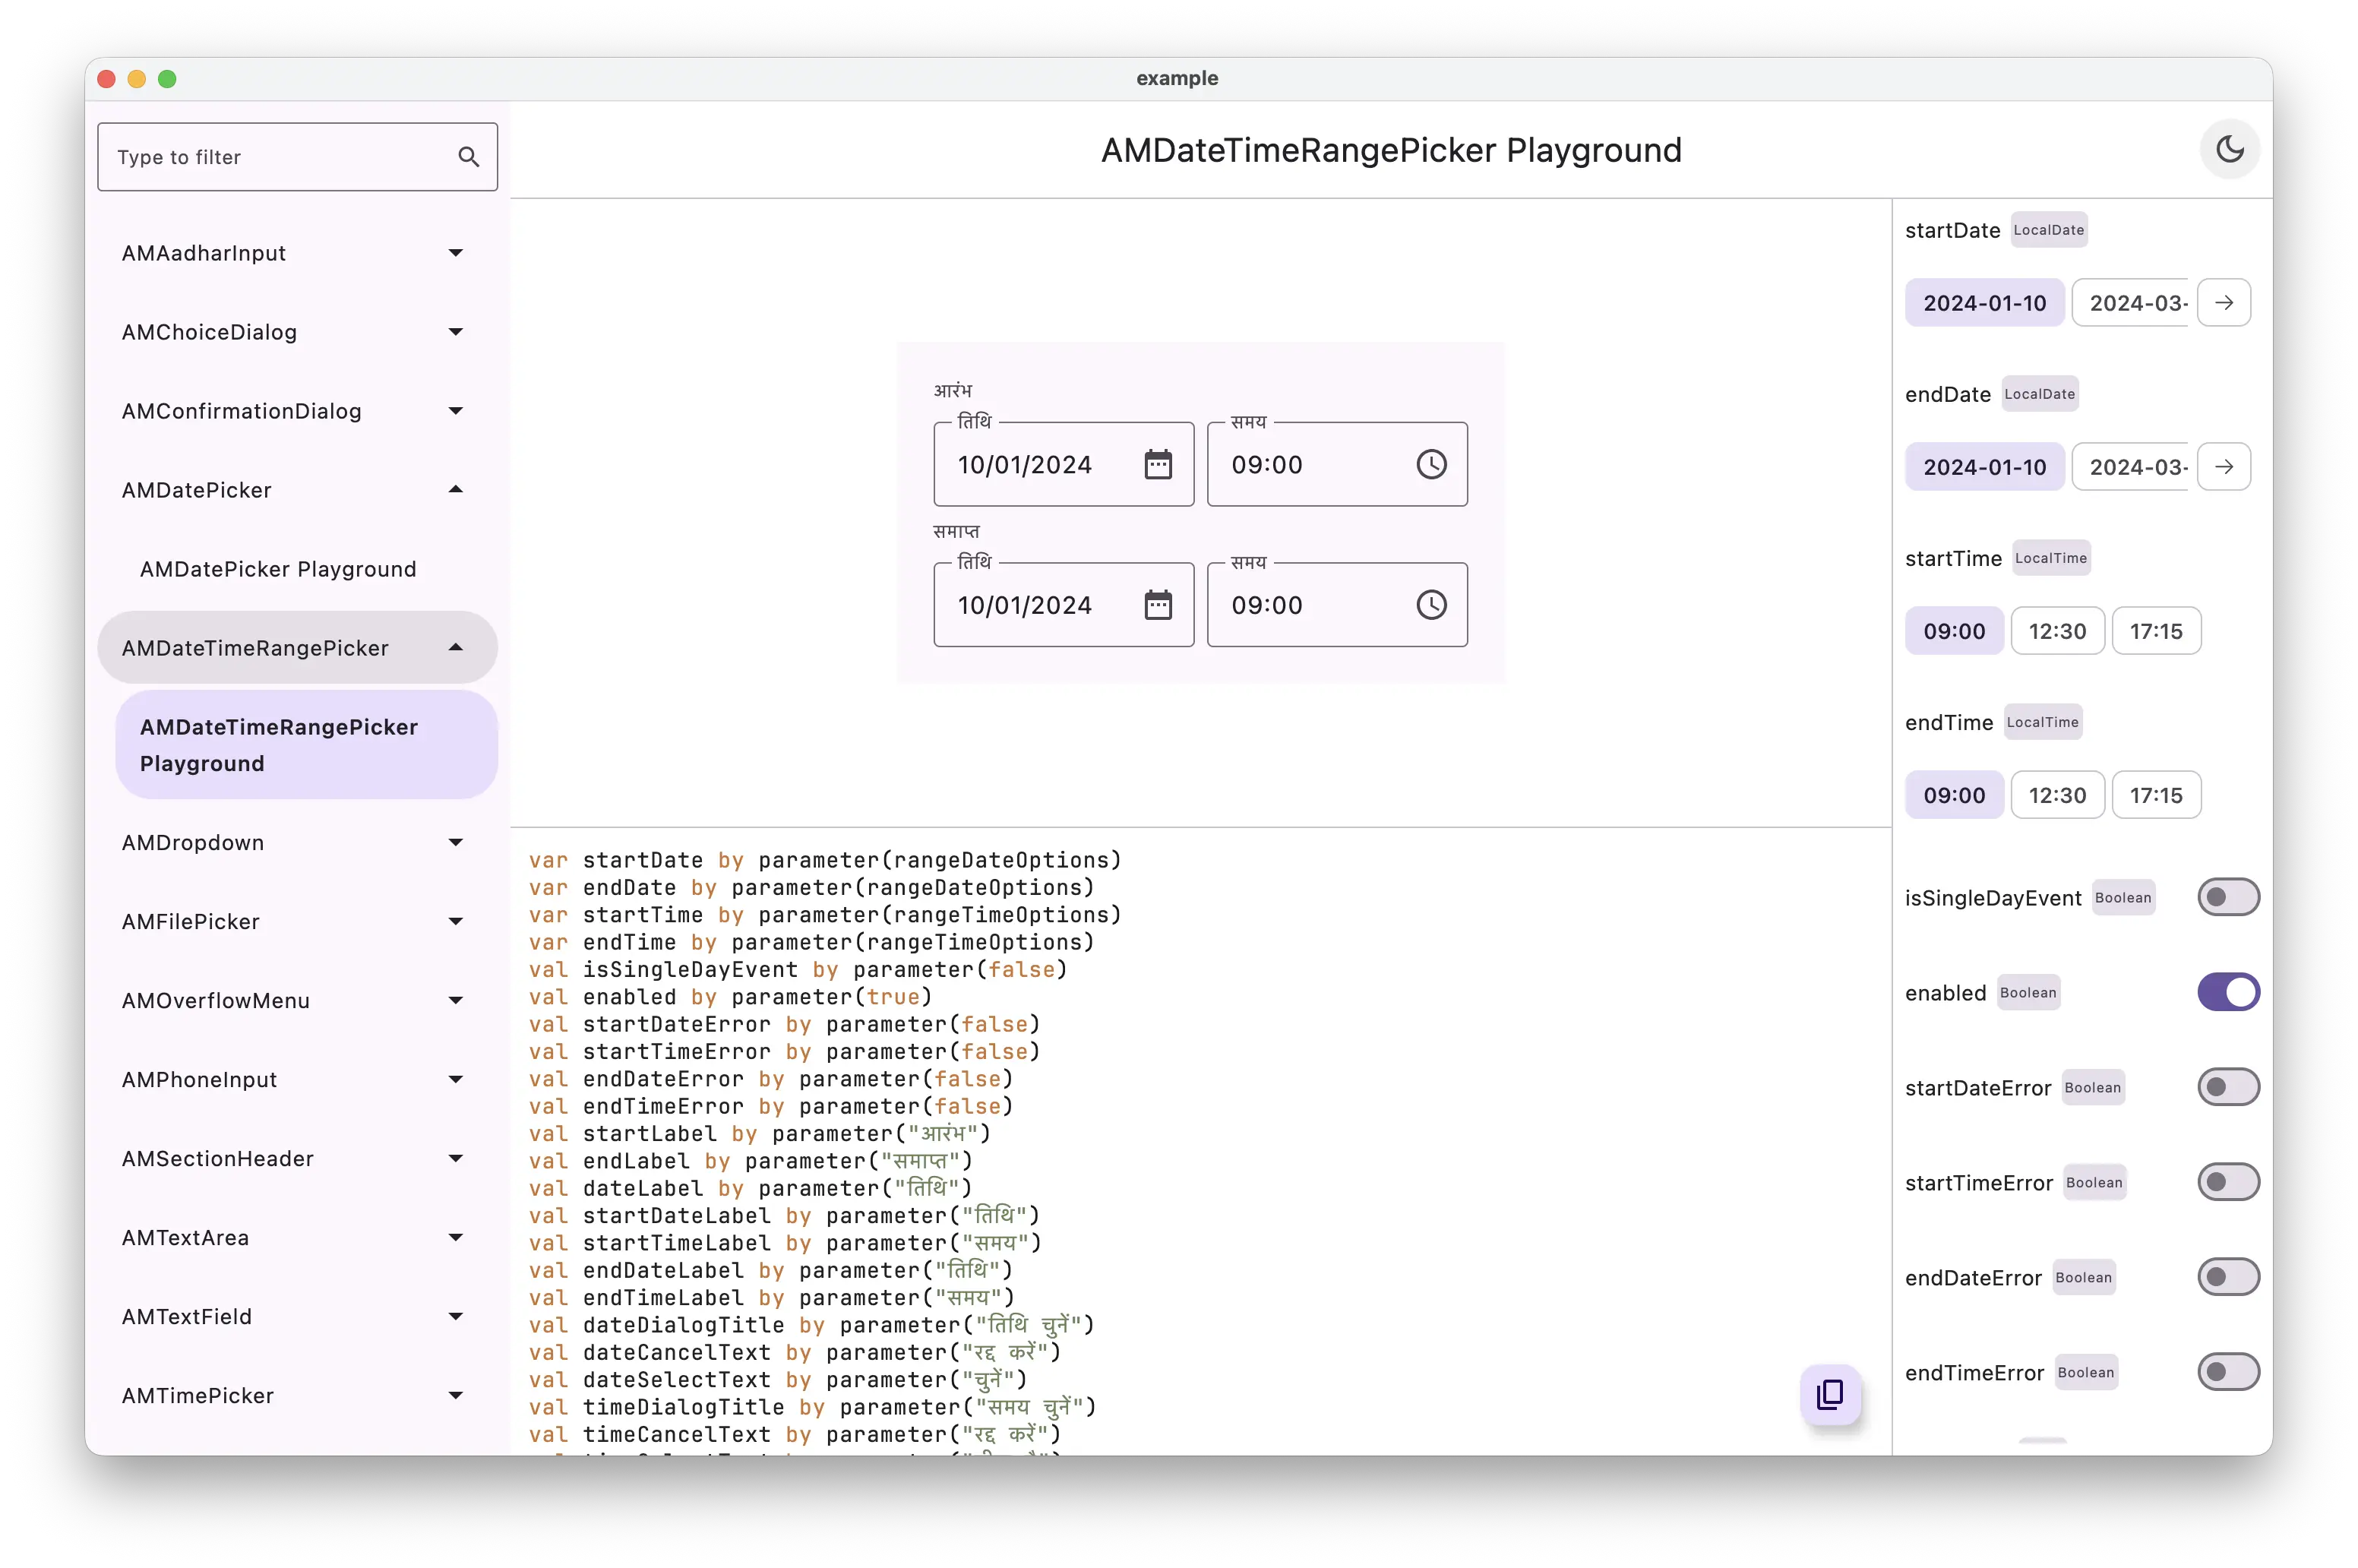Expand the AMTimePicker section

[297, 1396]
